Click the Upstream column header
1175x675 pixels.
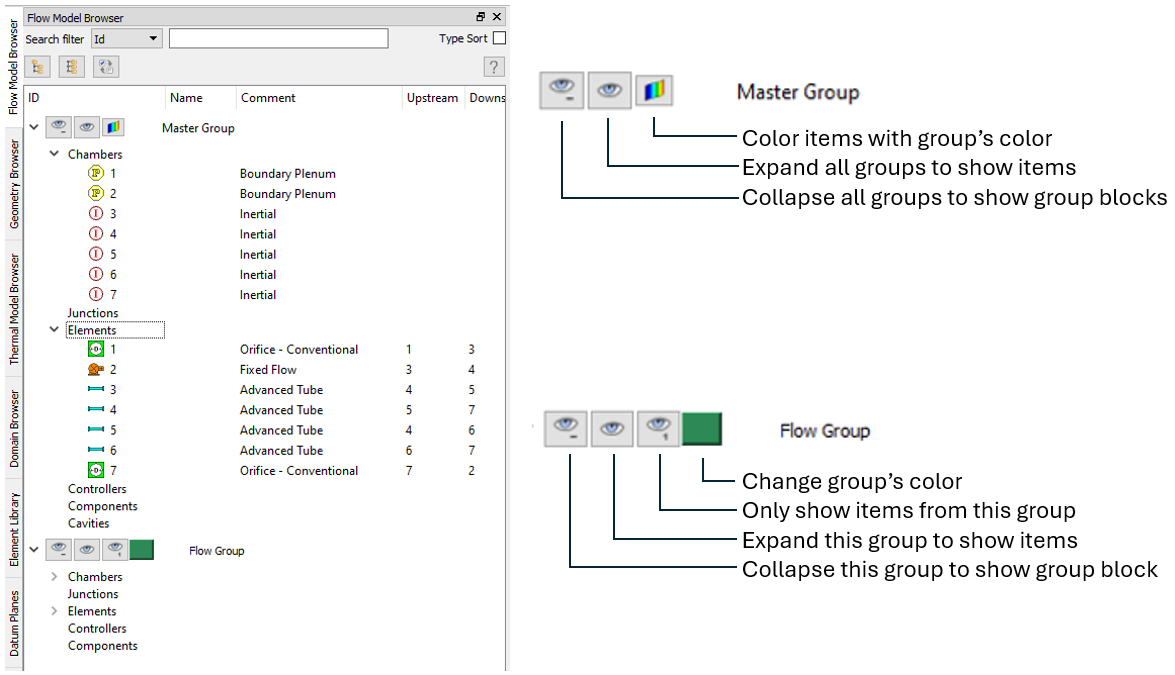432,98
